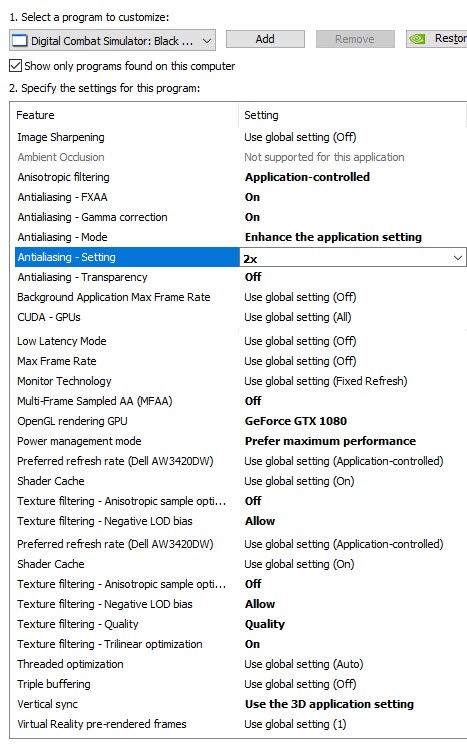The image size is (467, 752).
Task: Click the Add button
Action: (265, 39)
